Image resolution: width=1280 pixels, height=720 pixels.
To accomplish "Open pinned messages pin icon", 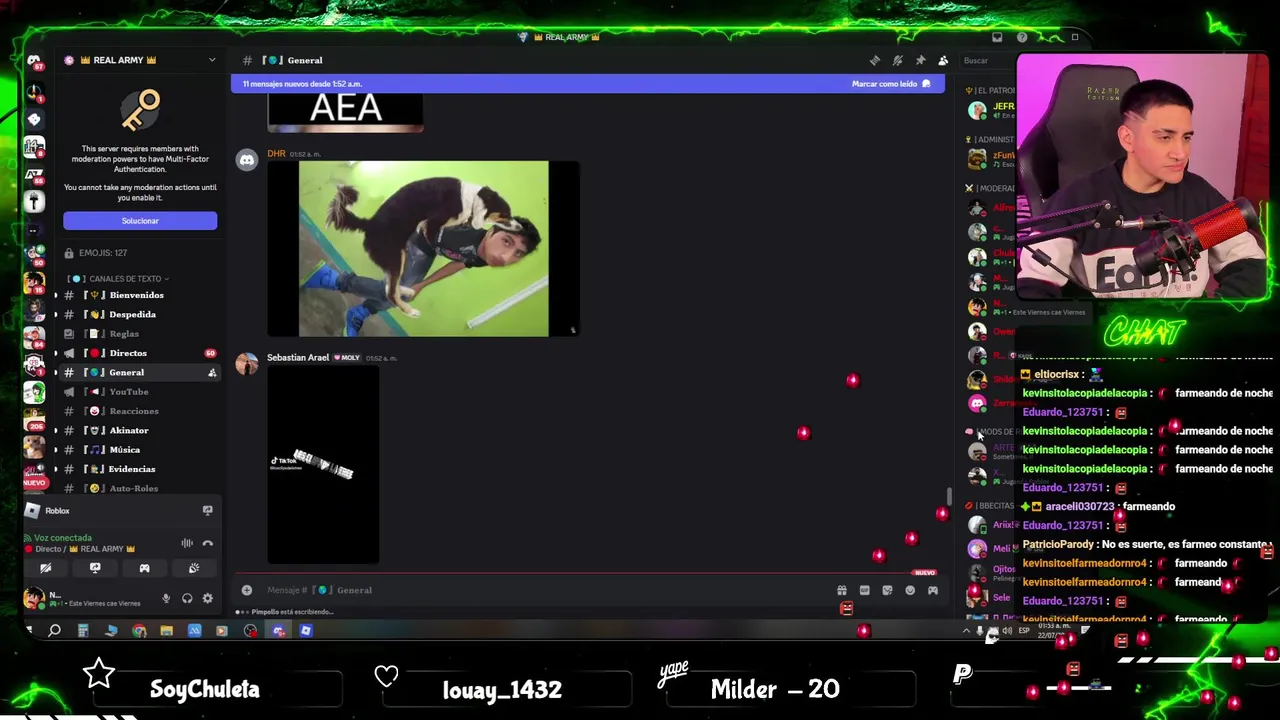I will [920, 60].
